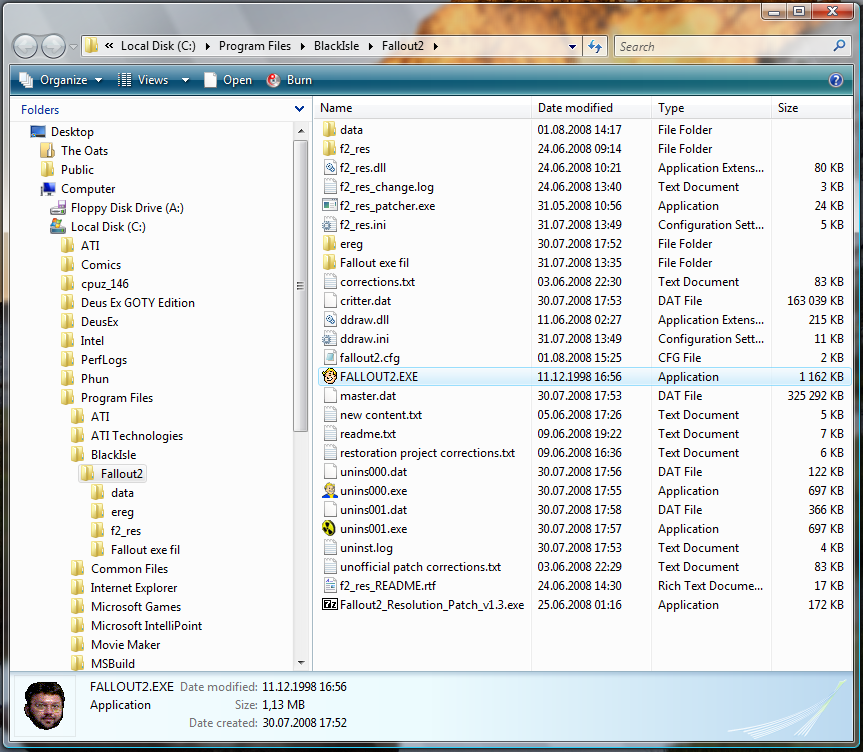Click the master.dat file icon

pos(330,396)
